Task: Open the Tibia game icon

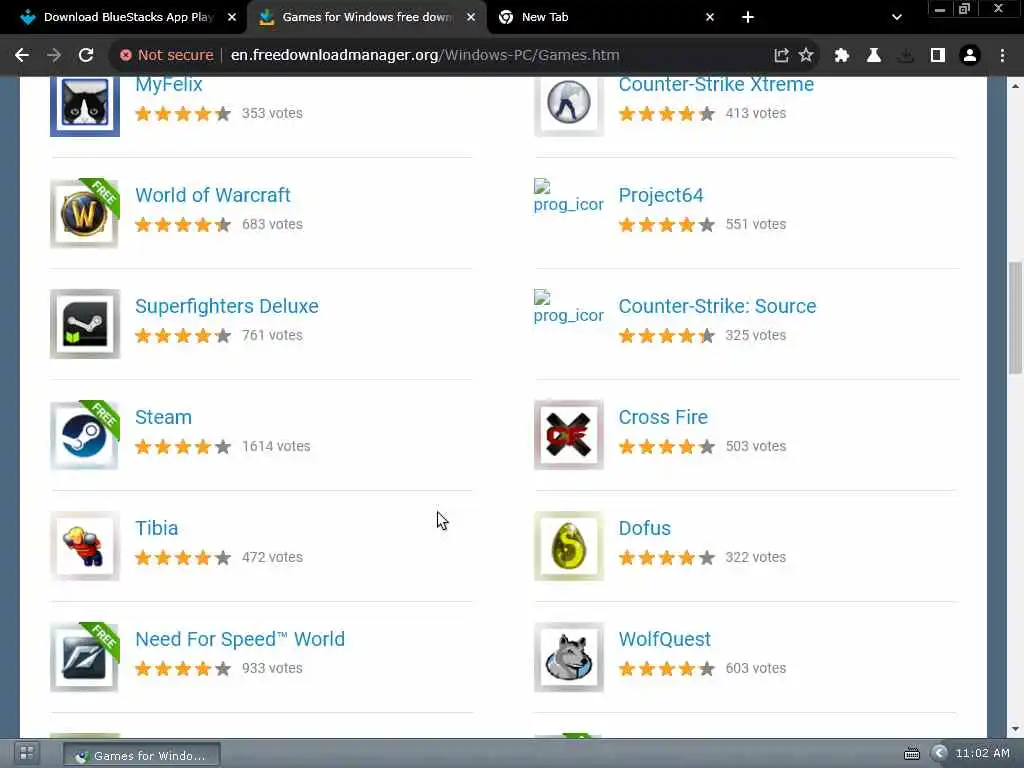Action: click(x=85, y=546)
